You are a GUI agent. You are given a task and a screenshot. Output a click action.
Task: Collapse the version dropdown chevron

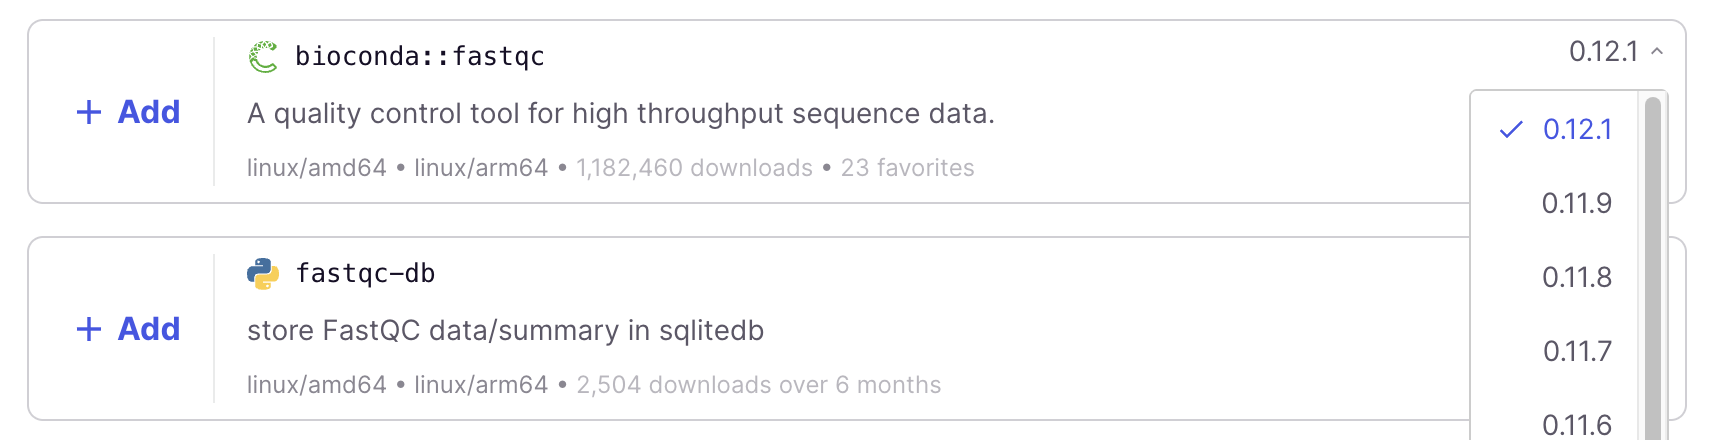pos(1657,52)
